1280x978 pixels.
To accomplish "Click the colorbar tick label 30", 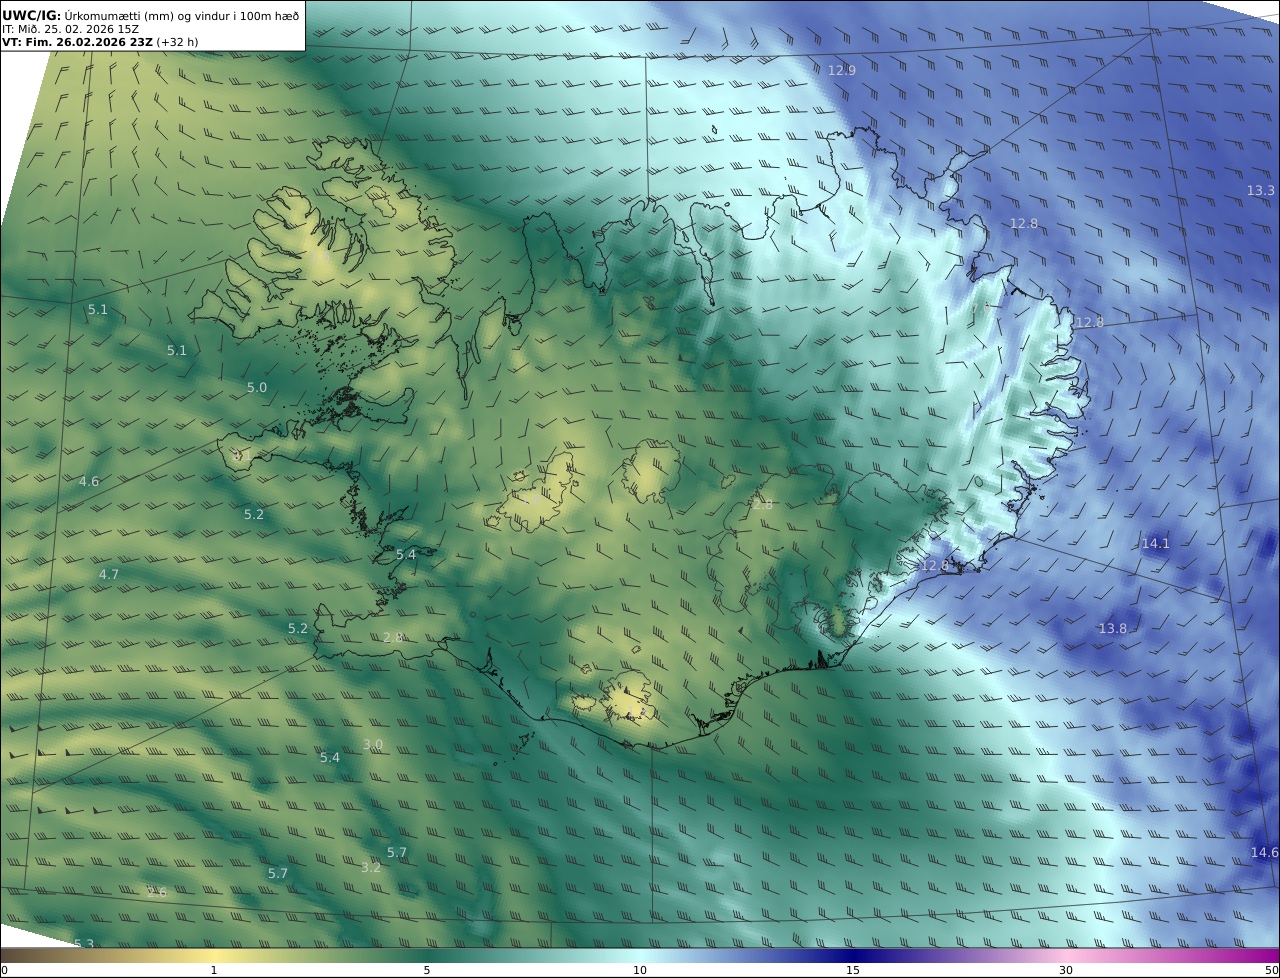I will (1066, 970).
